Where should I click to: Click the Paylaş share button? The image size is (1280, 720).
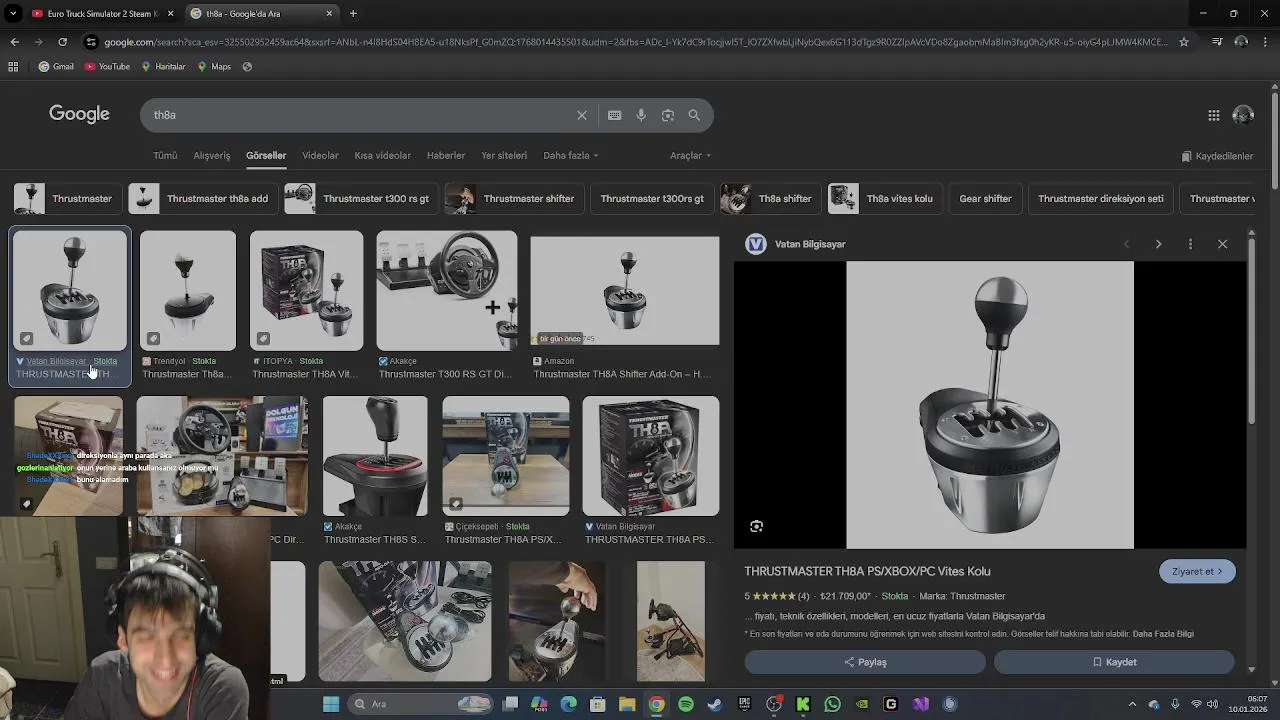pyautogui.click(x=865, y=662)
